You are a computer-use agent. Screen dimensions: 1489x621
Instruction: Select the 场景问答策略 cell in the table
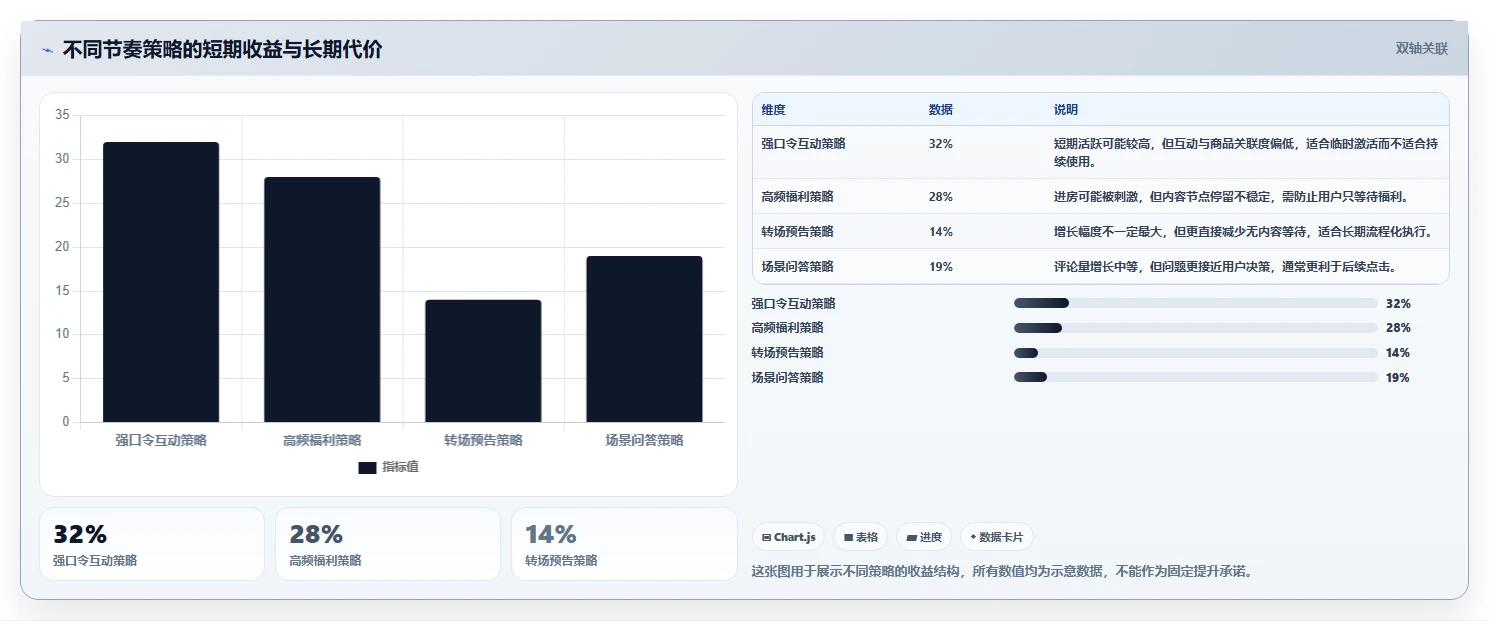[x=797, y=267]
